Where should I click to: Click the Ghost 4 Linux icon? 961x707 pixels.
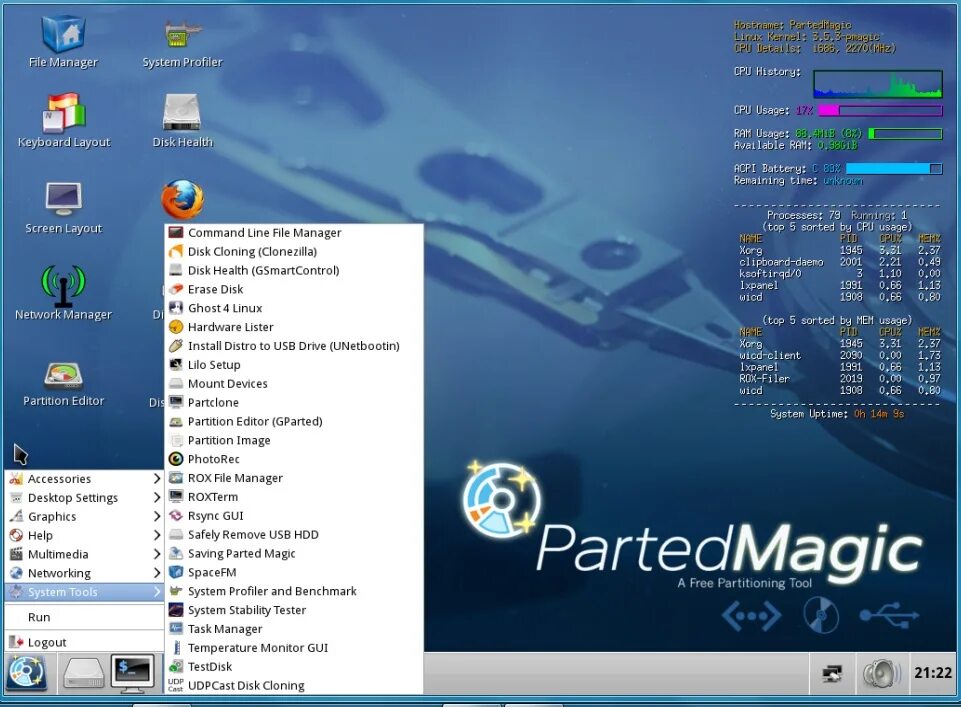[176, 308]
